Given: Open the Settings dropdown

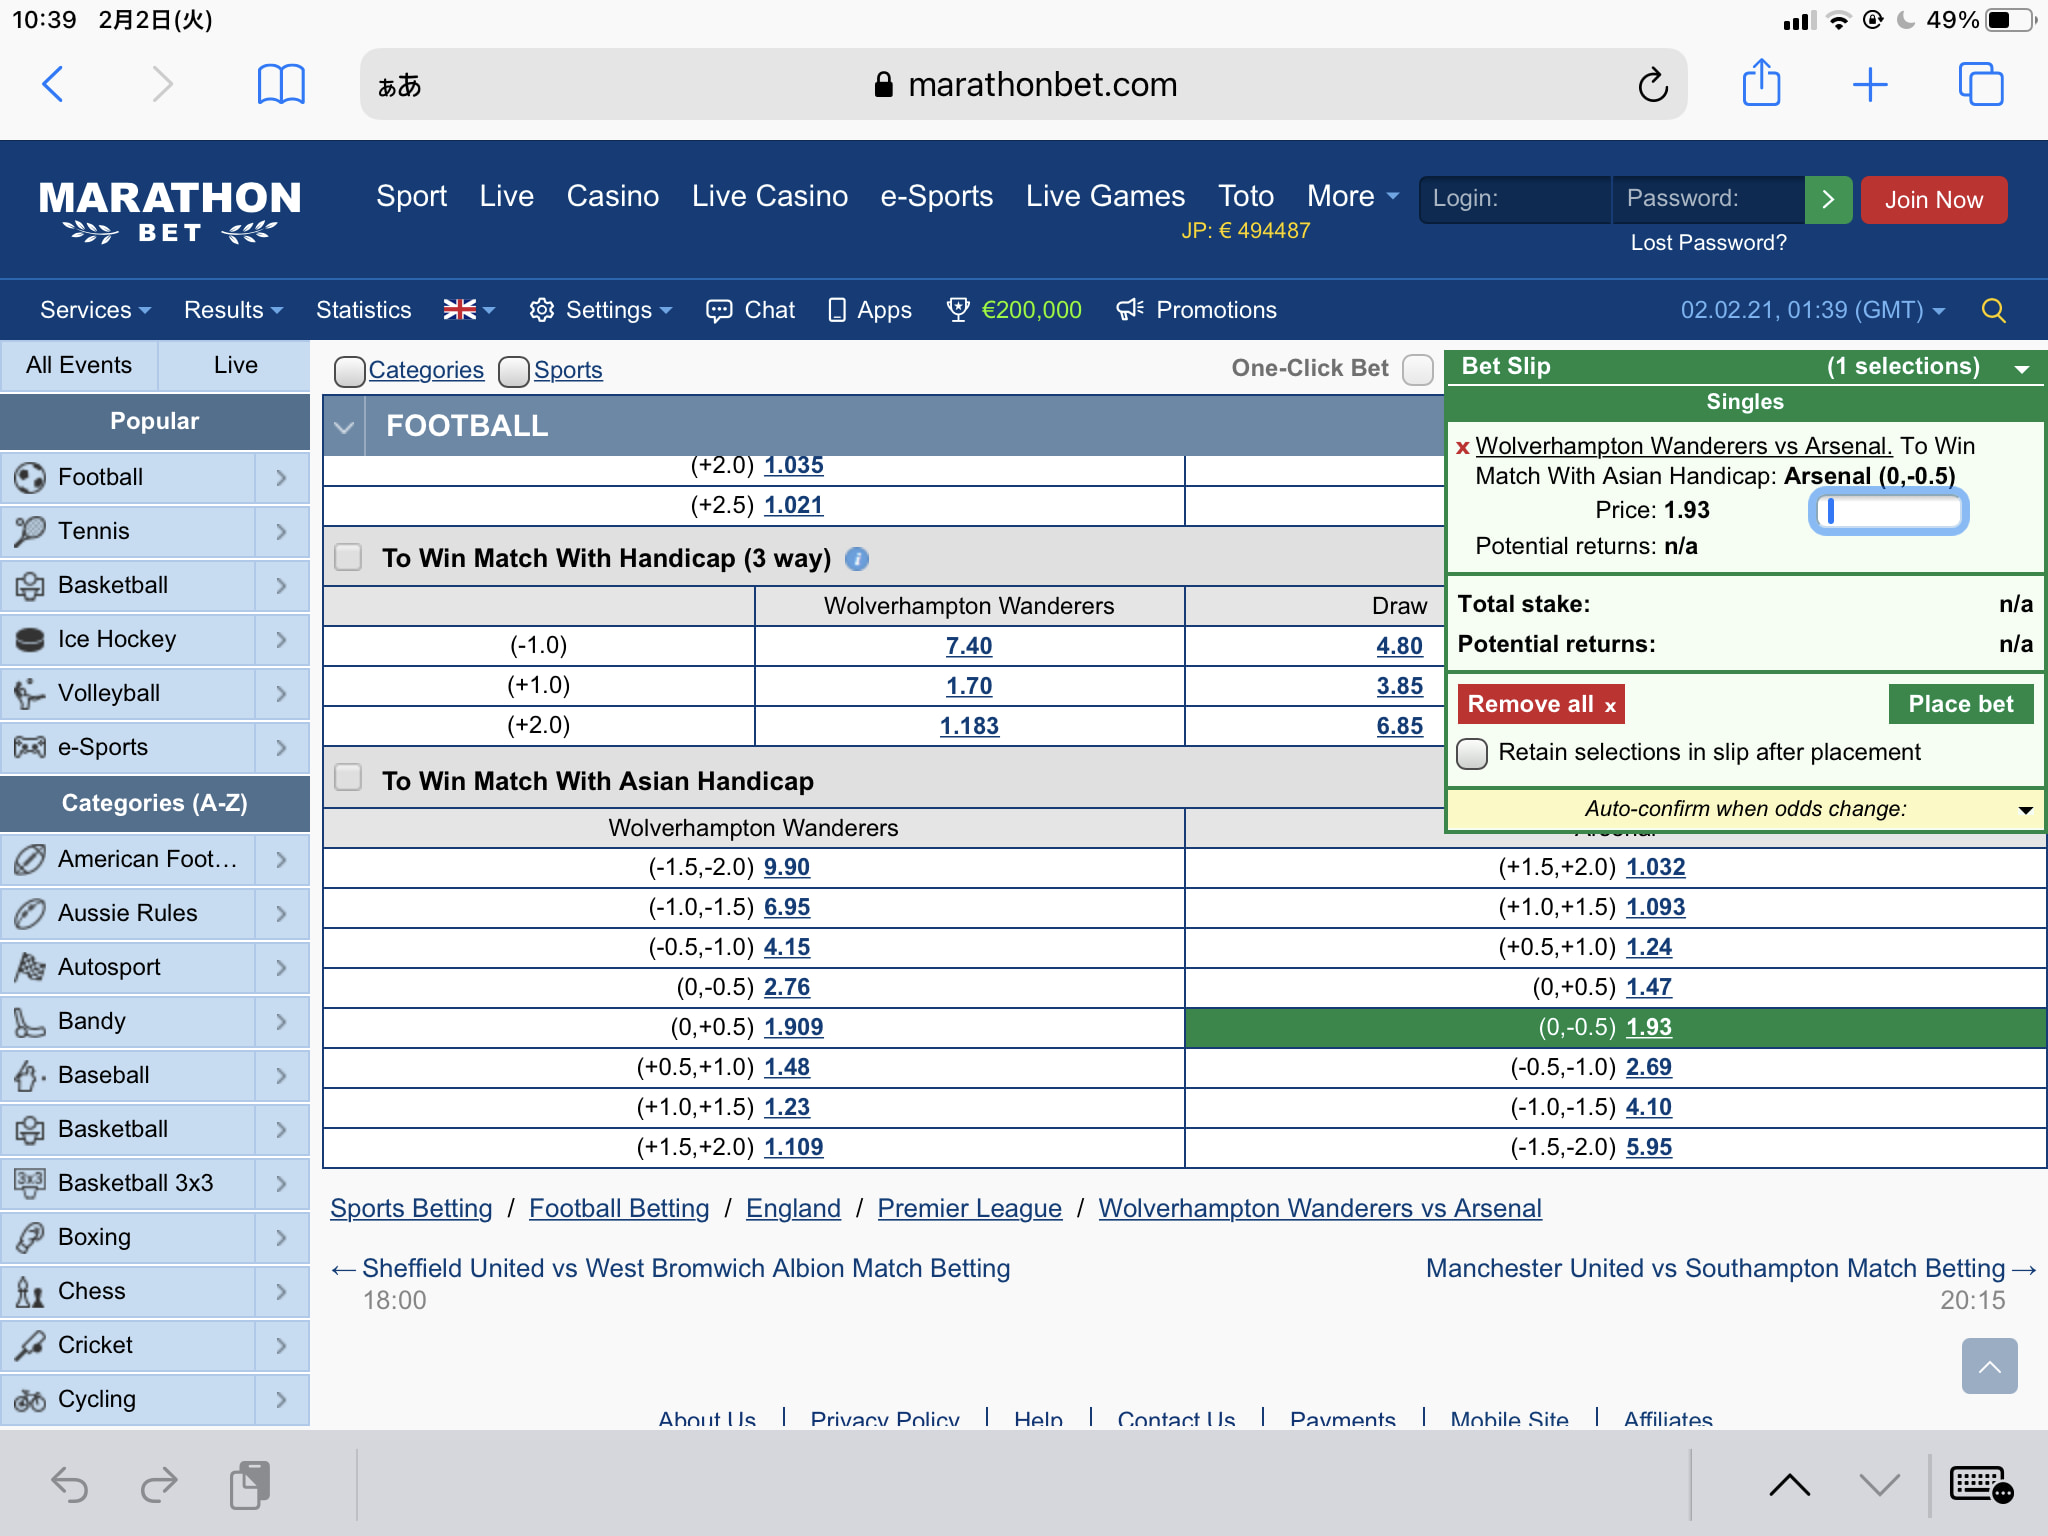Looking at the screenshot, I should pos(600,311).
